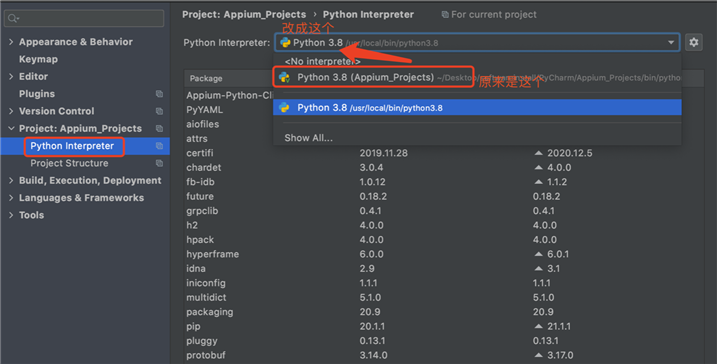Screen dimensions: 717x364
Task: Click the search magnifier icon in settings
Action: coord(12,18)
